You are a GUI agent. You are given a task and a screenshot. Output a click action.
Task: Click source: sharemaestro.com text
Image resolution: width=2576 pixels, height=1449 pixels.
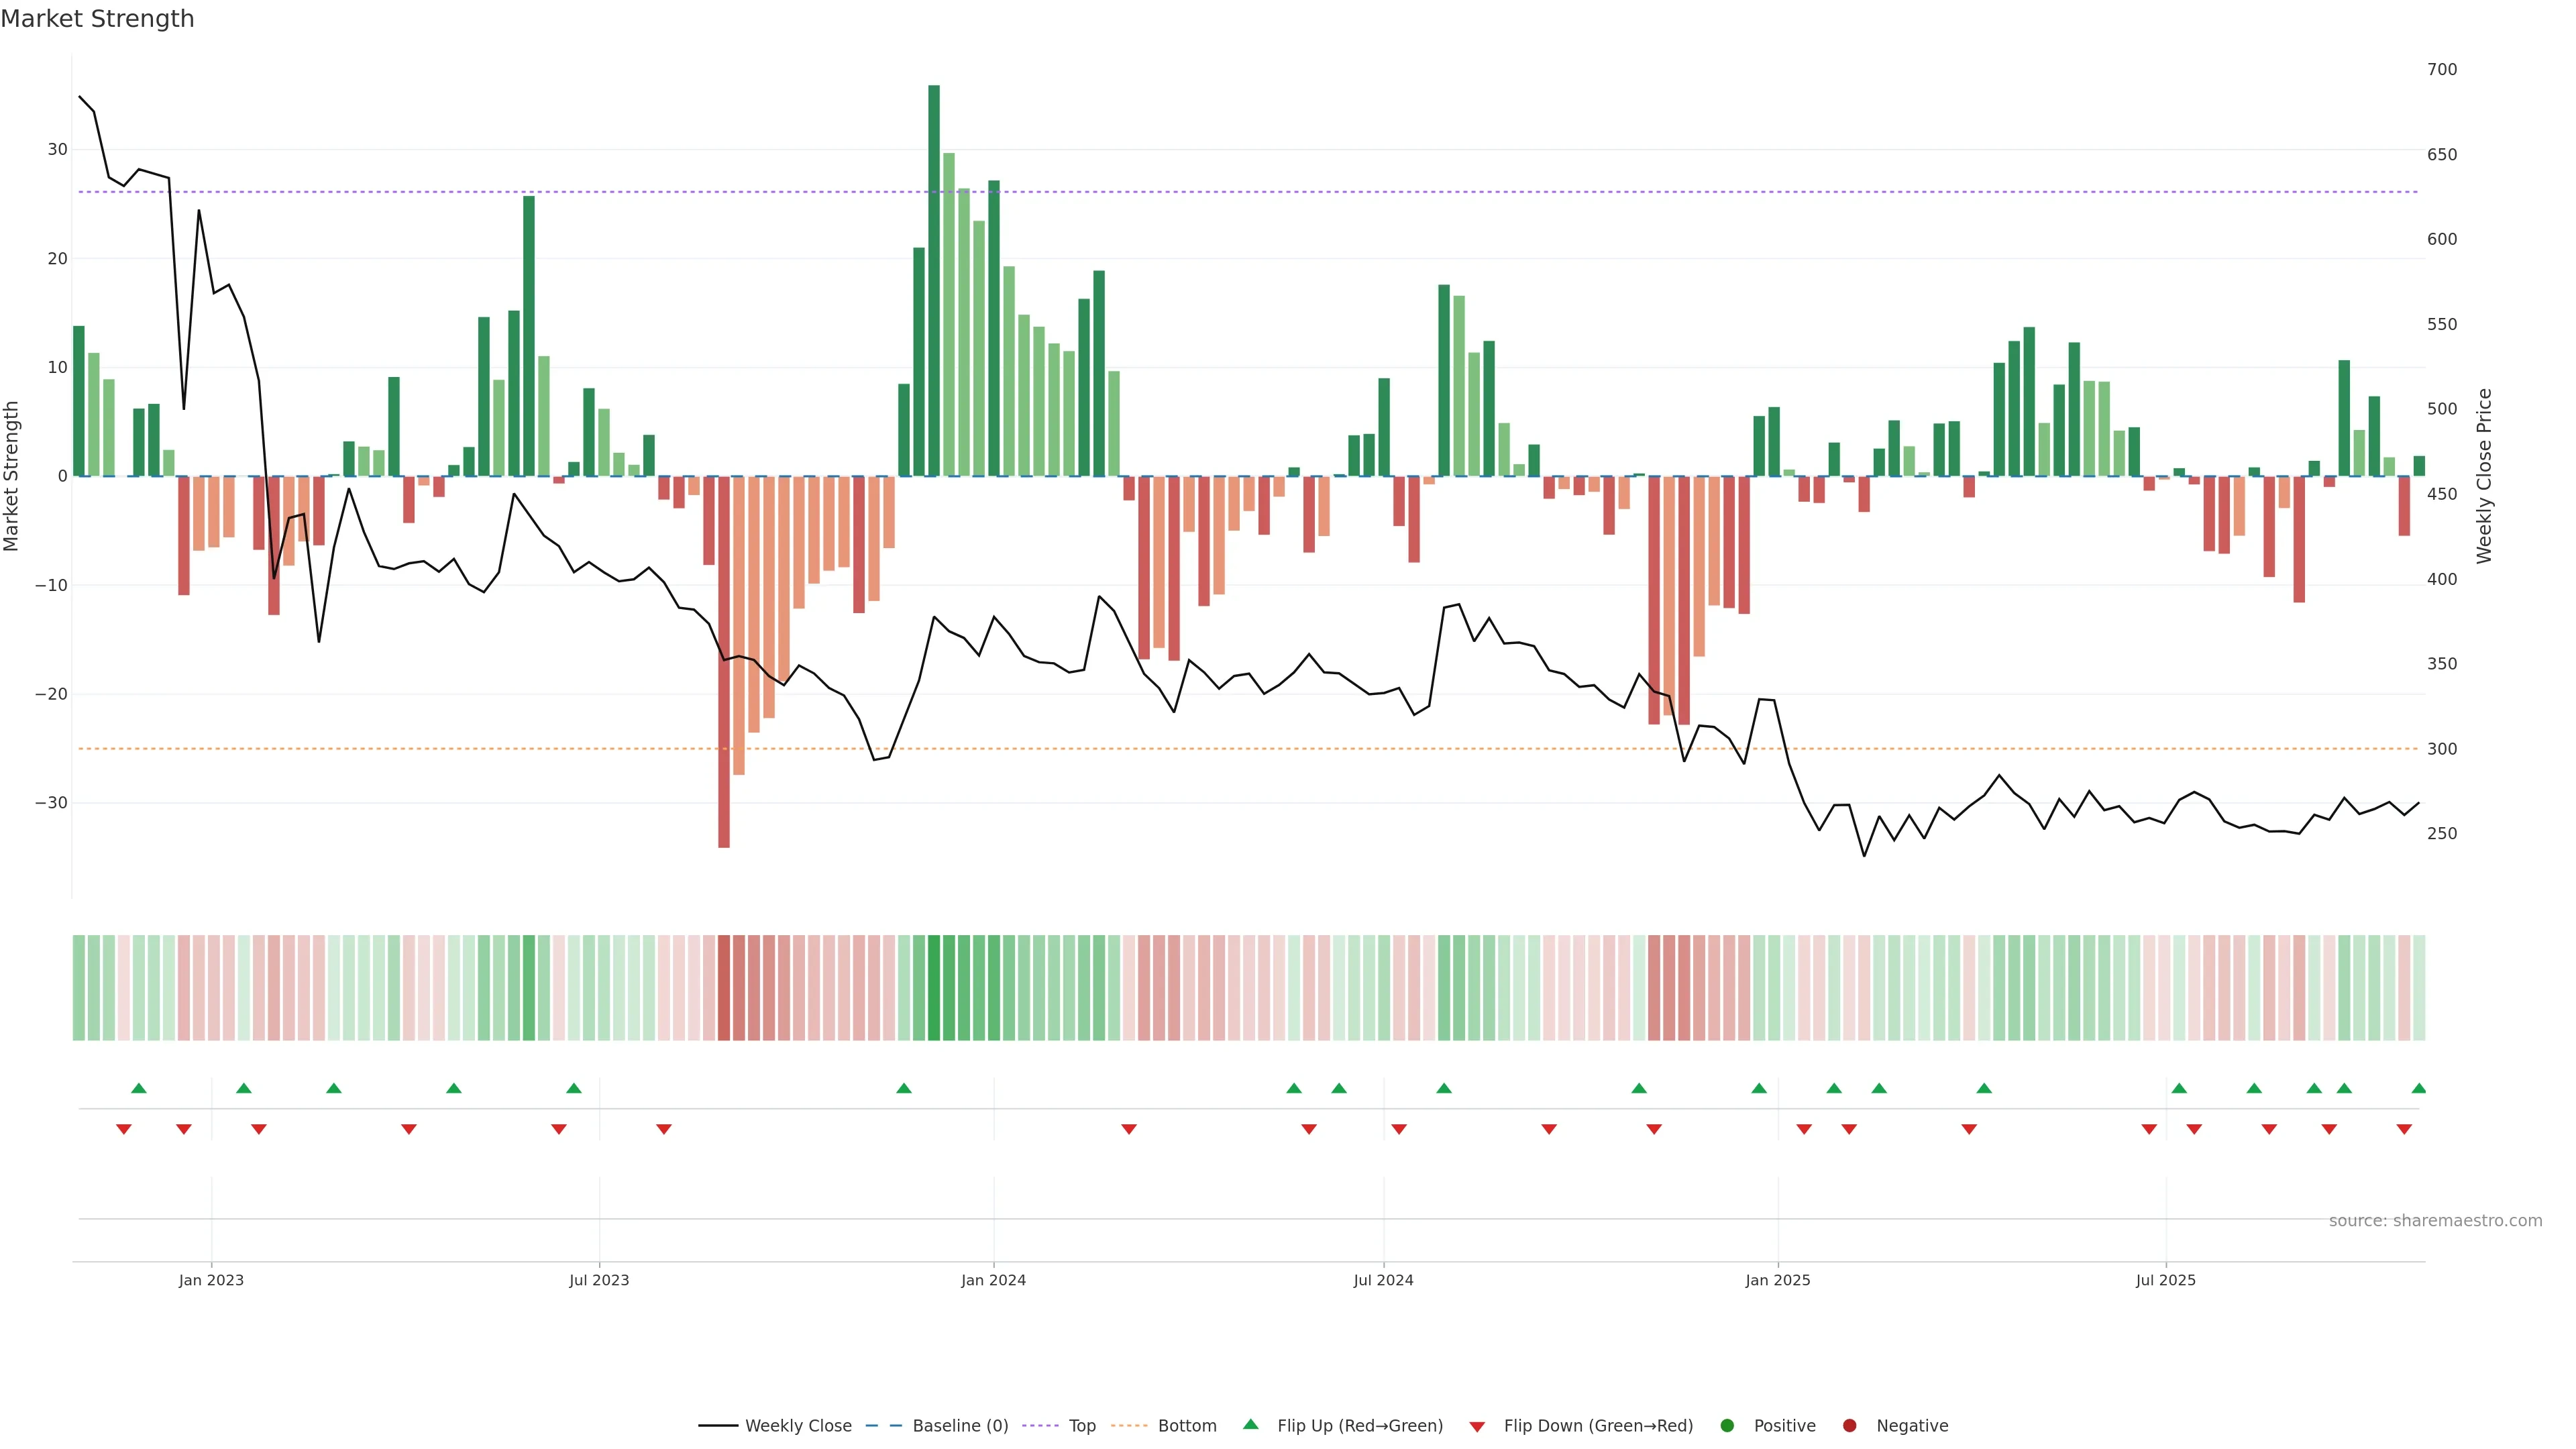2435,1221
